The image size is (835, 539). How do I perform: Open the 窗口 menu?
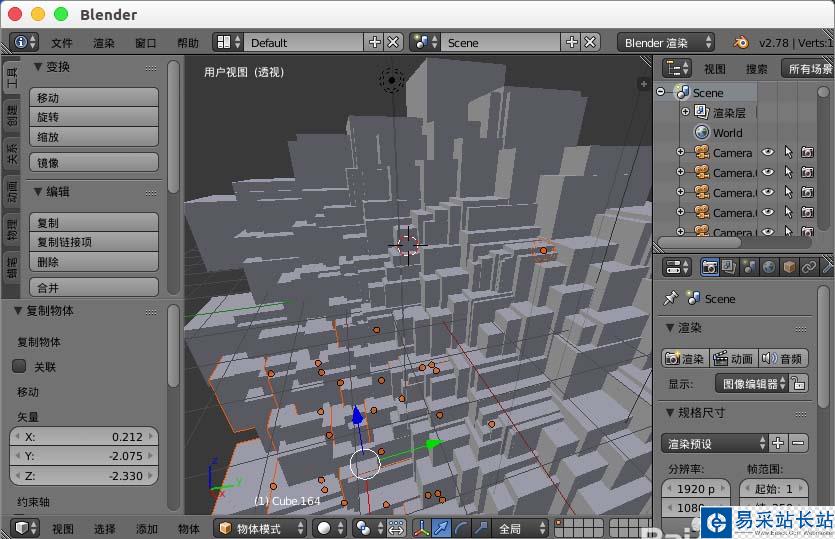point(146,43)
